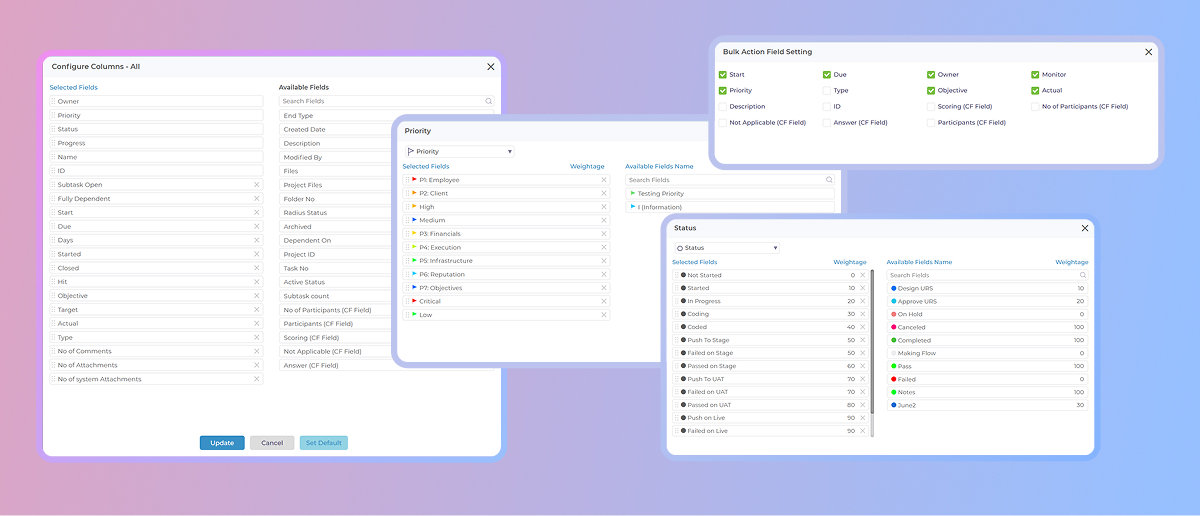Remove the P1: Employee priority field
The width and height of the screenshot is (1200, 516).
click(603, 180)
